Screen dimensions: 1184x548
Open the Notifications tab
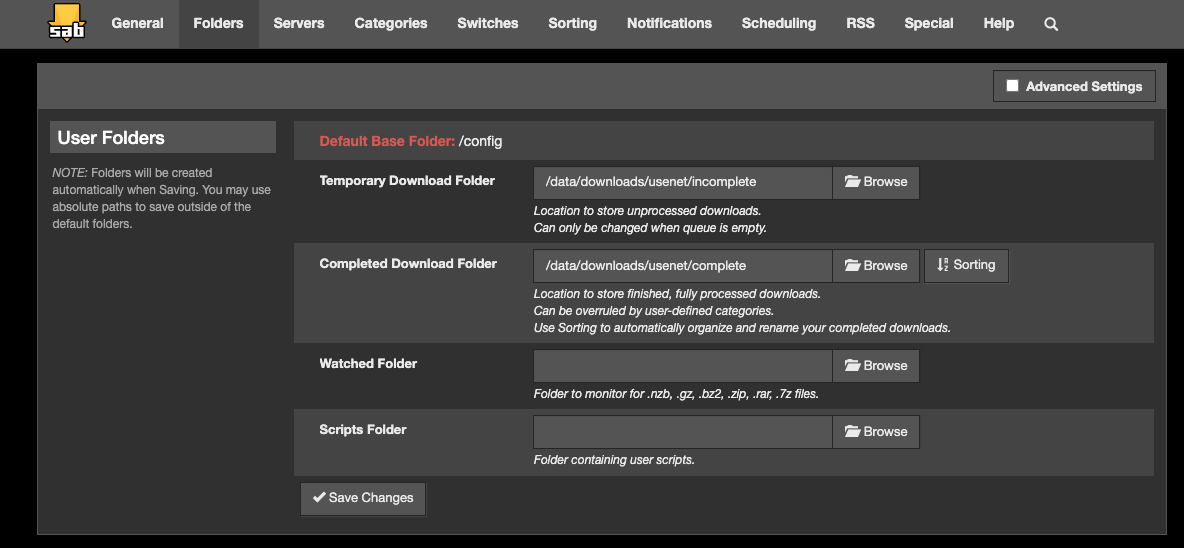[x=669, y=23]
